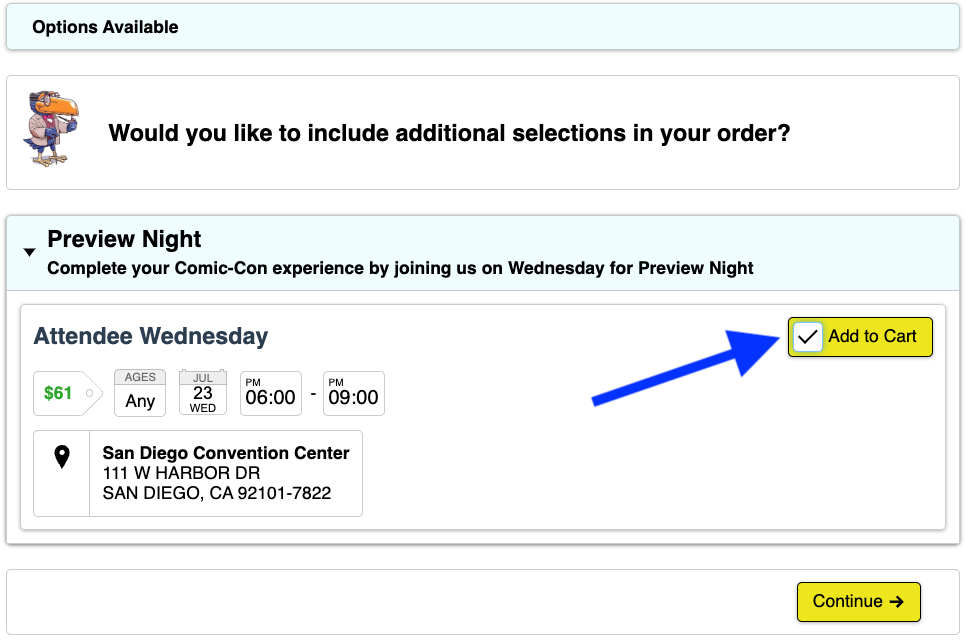Image resolution: width=966 pixels, height=642 pixels.
Task: Click the Preview Night subtitle description text
Action: tap(400, 268)
